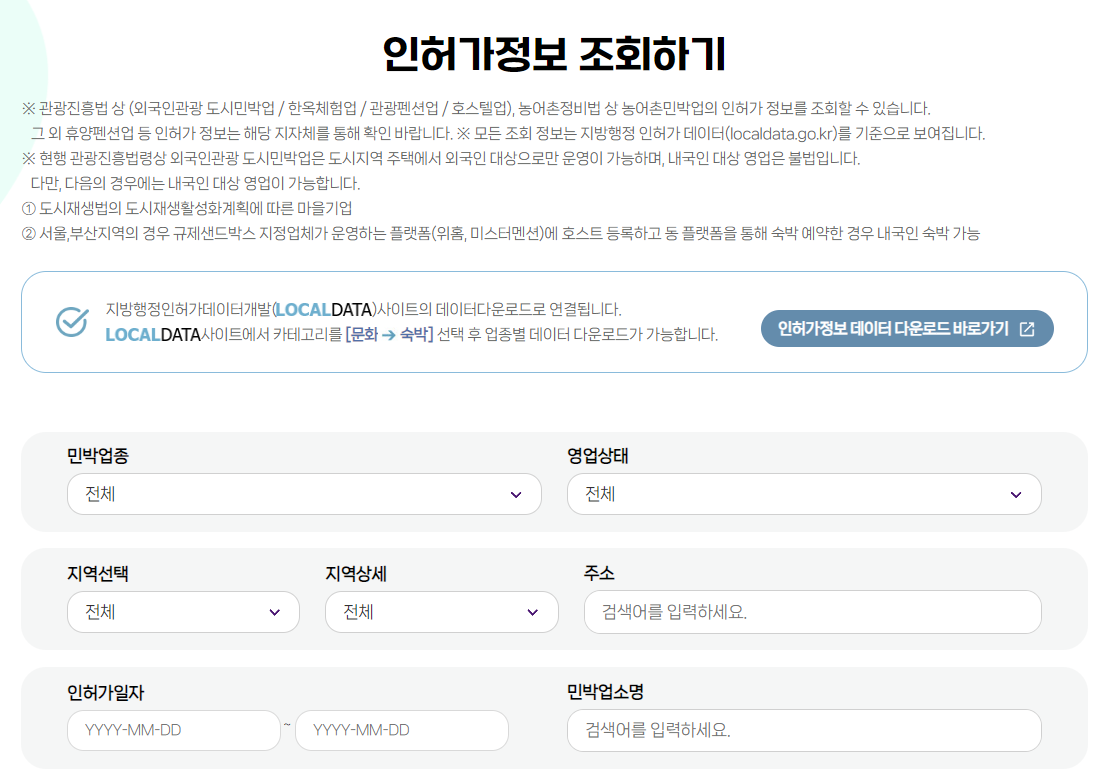The height and width of the screenshot is (772, 1098).
Task: Click the 주소 search input field
Action: (x=812, y=612)
